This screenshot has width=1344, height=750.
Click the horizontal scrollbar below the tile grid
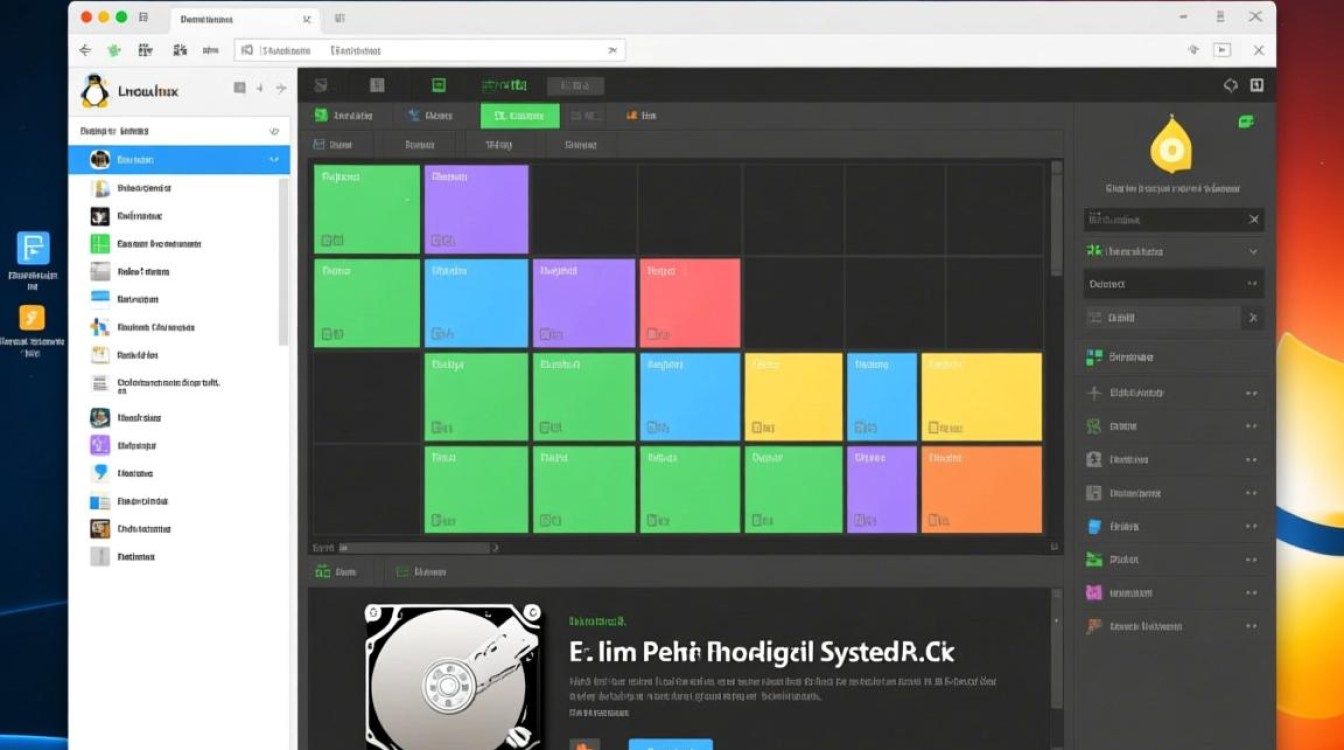coord(415,548)
